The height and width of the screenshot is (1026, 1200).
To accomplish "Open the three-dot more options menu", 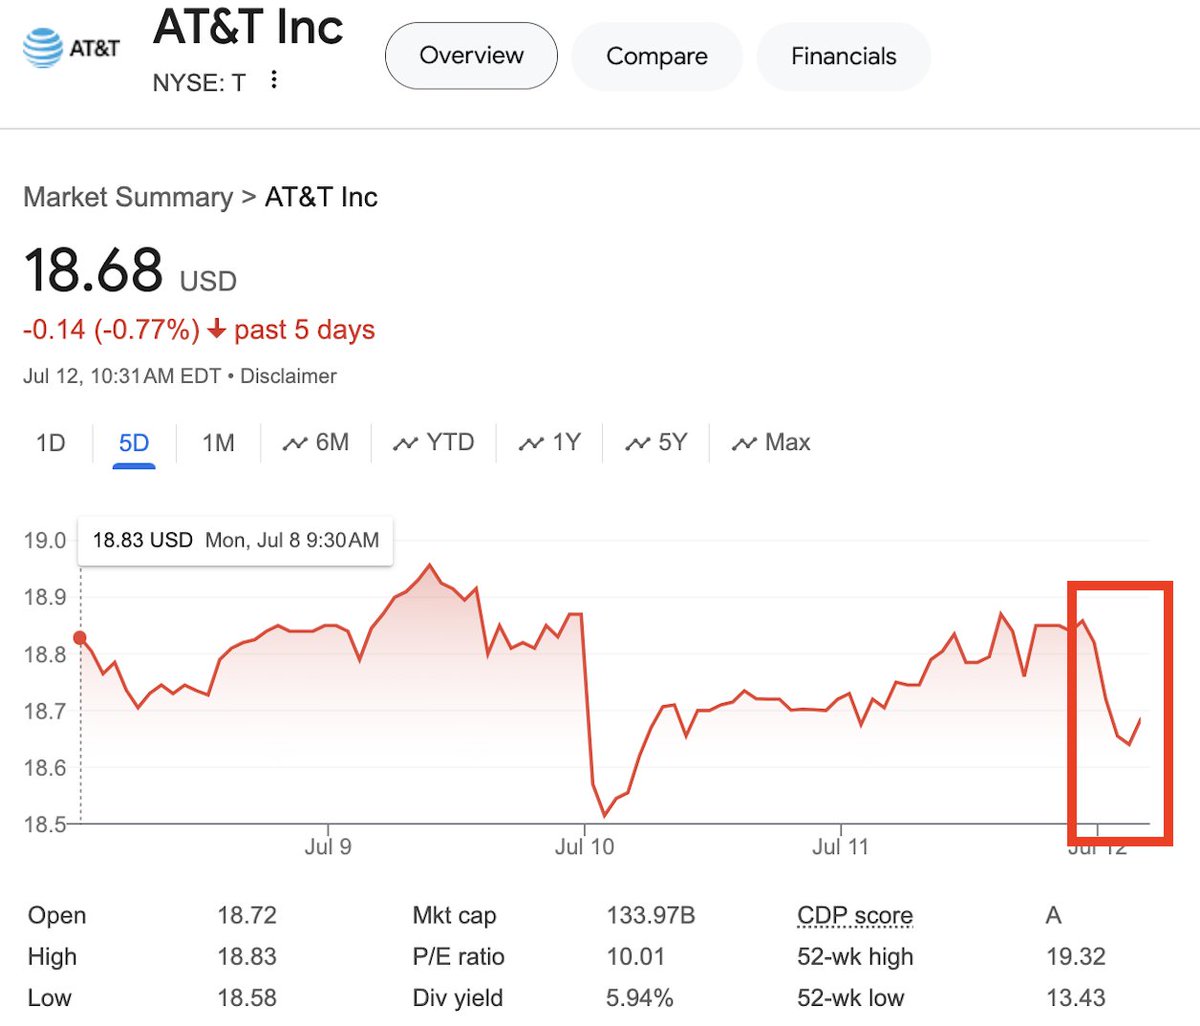I will click(x=274, y=80).
